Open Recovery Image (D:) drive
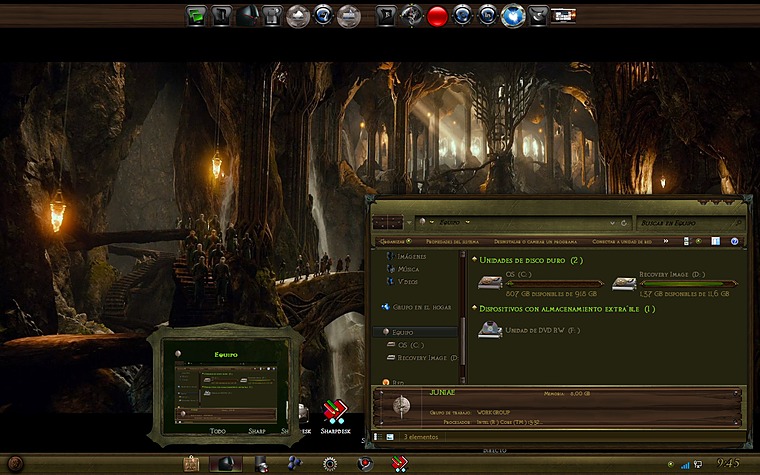Screen dimensions: 760x475 (625, 285)
